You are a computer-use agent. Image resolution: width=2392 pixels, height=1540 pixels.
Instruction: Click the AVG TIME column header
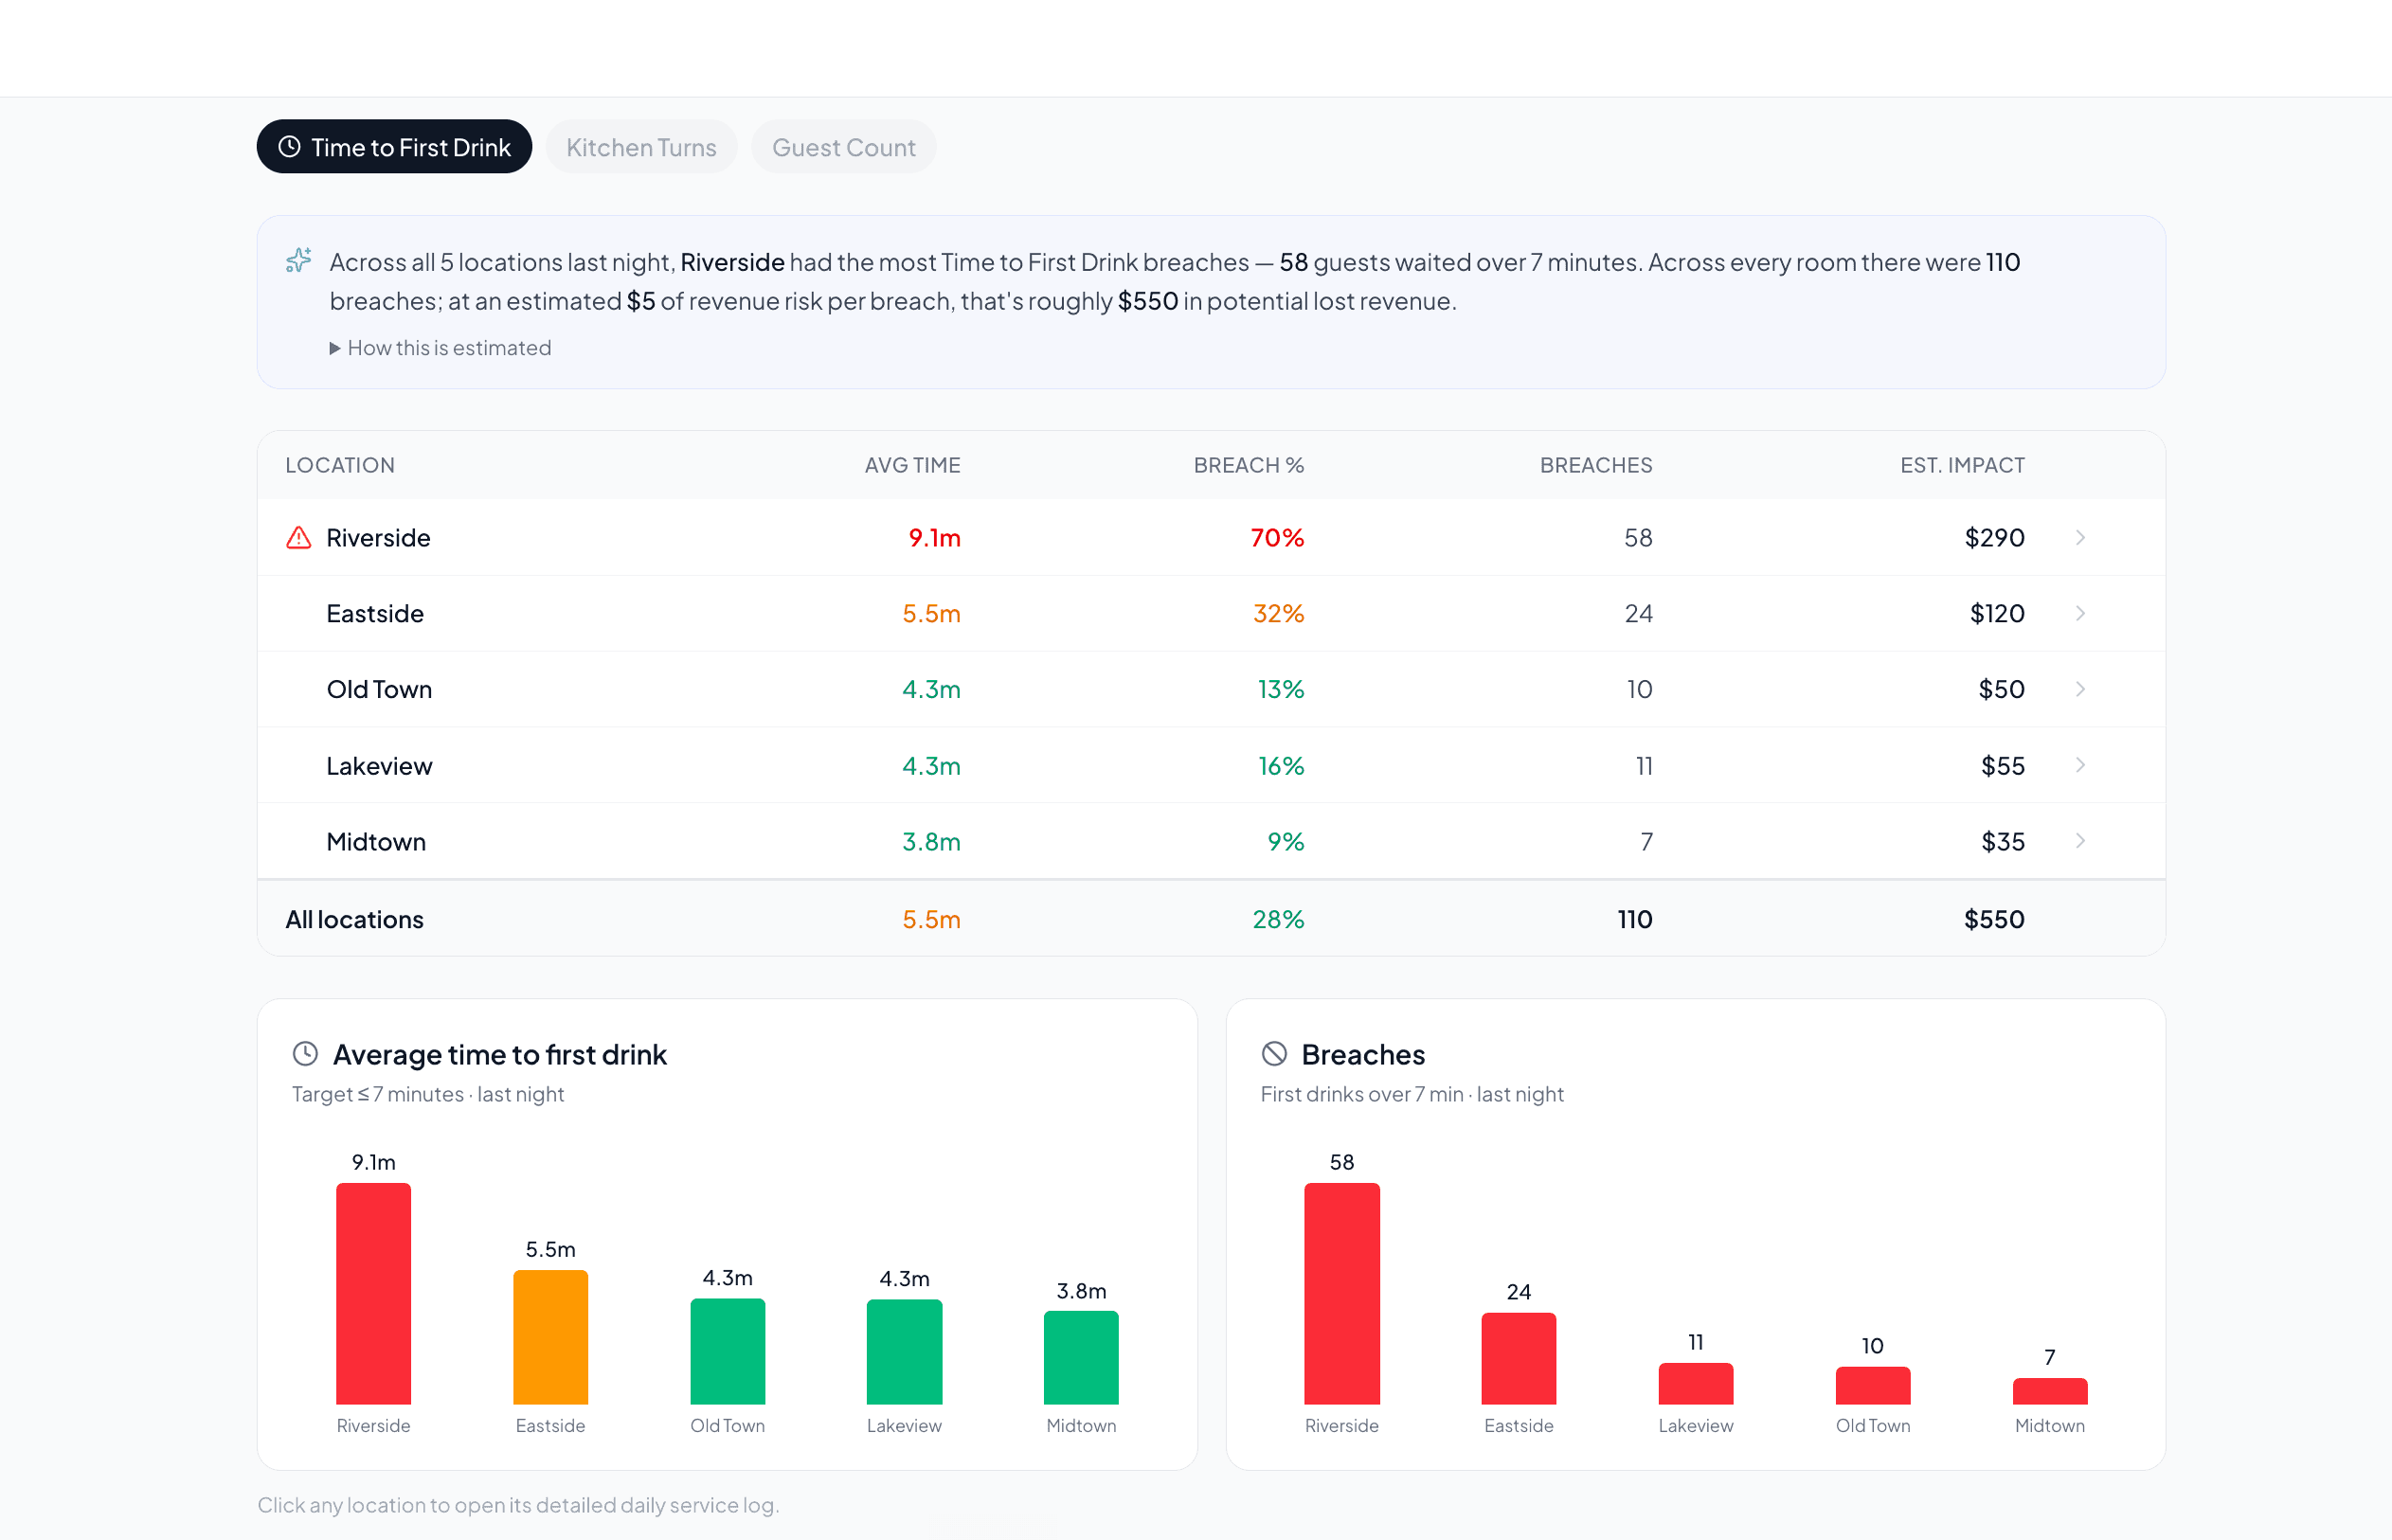coord(912,465)
